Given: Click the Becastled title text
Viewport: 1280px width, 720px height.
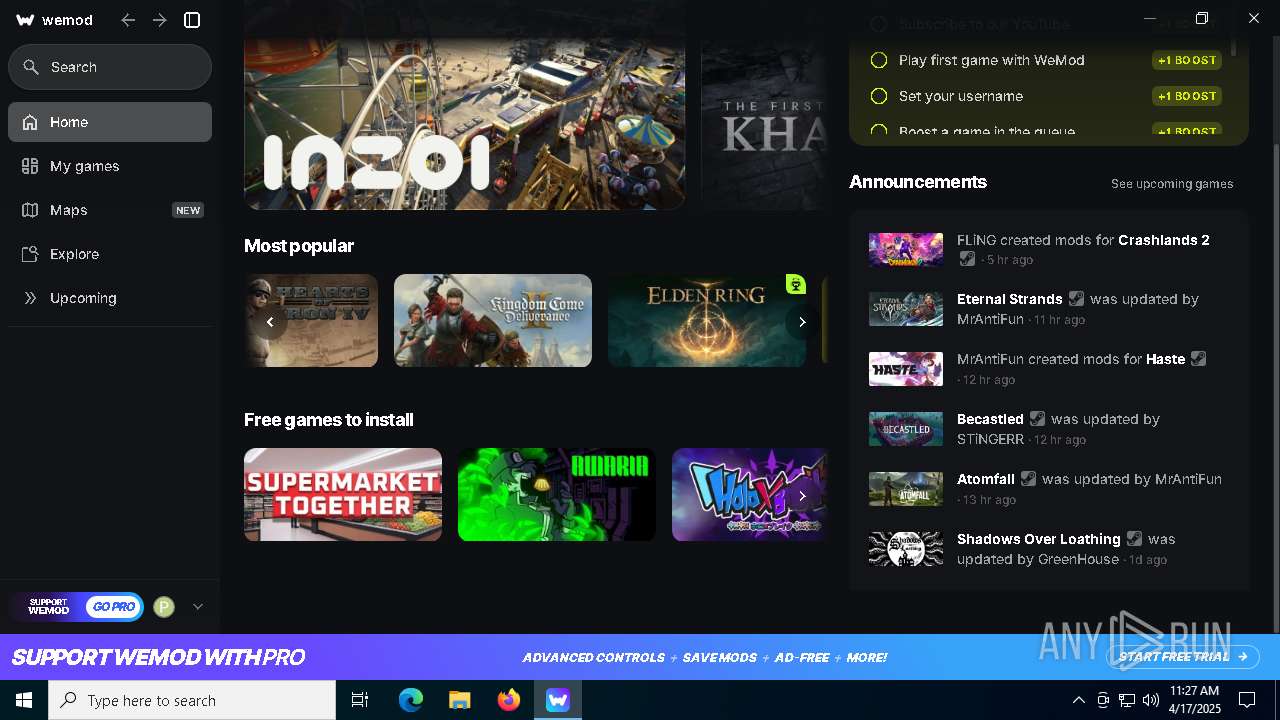Looking at the screenshot, I should click(x=990, y=419).
